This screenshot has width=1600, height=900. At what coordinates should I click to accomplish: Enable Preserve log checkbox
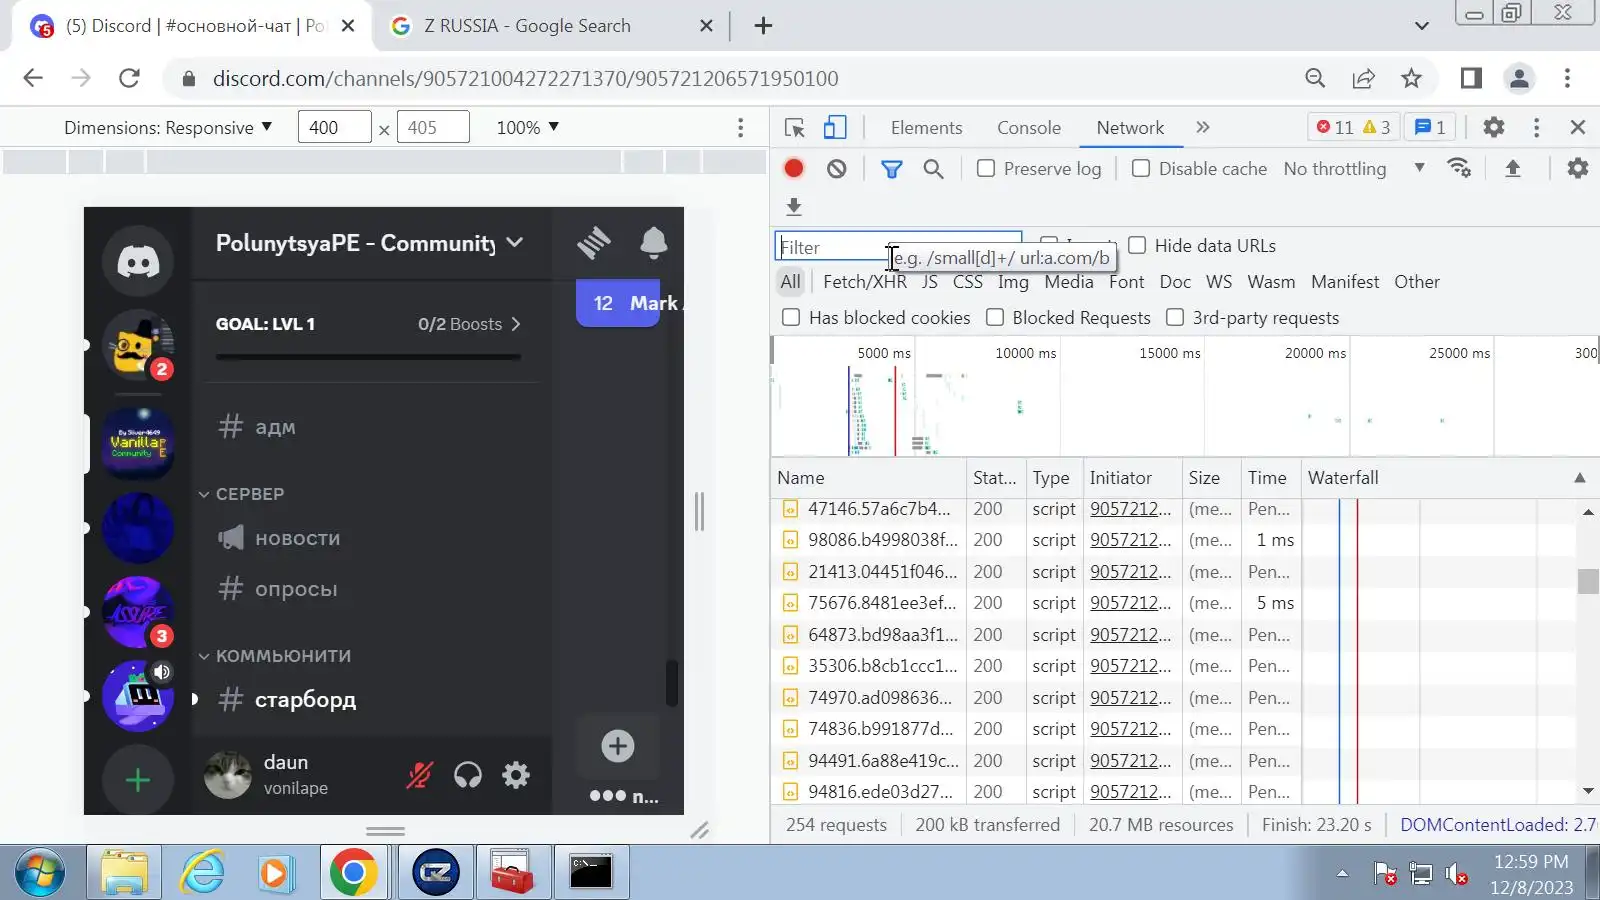[x=986, y=169]
